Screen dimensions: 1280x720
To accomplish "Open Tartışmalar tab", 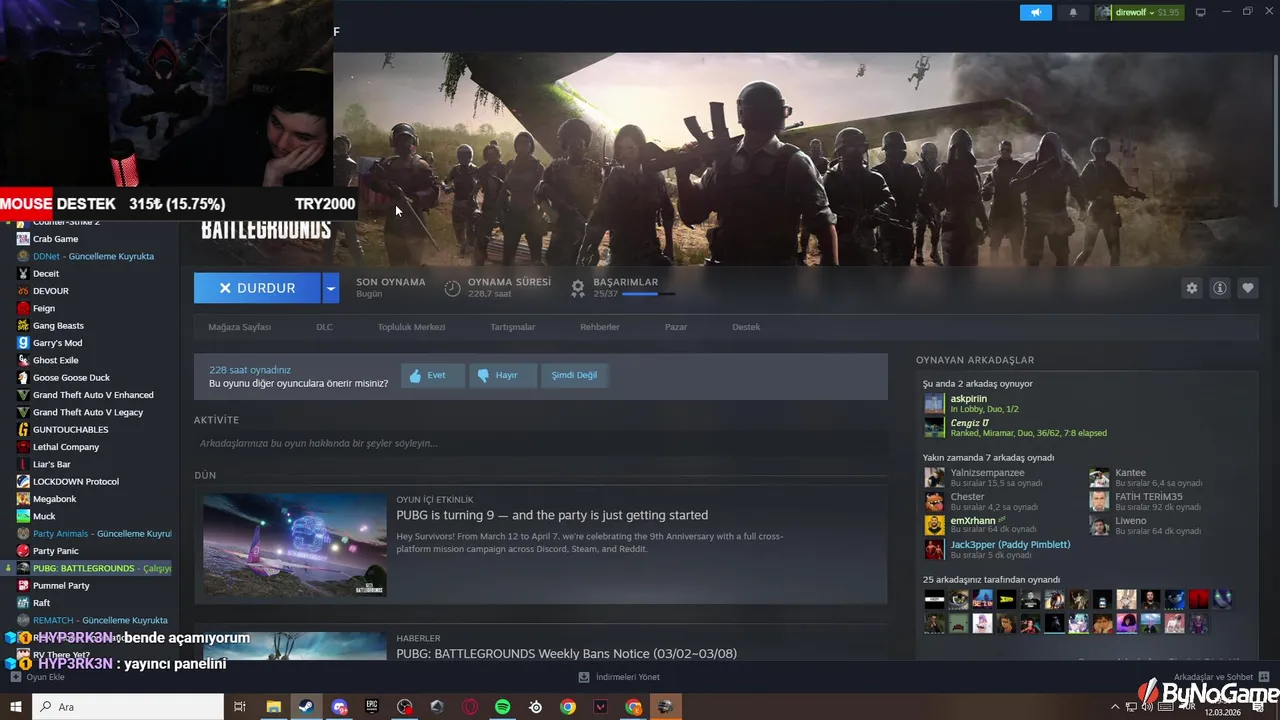I will tap(512, 327).
